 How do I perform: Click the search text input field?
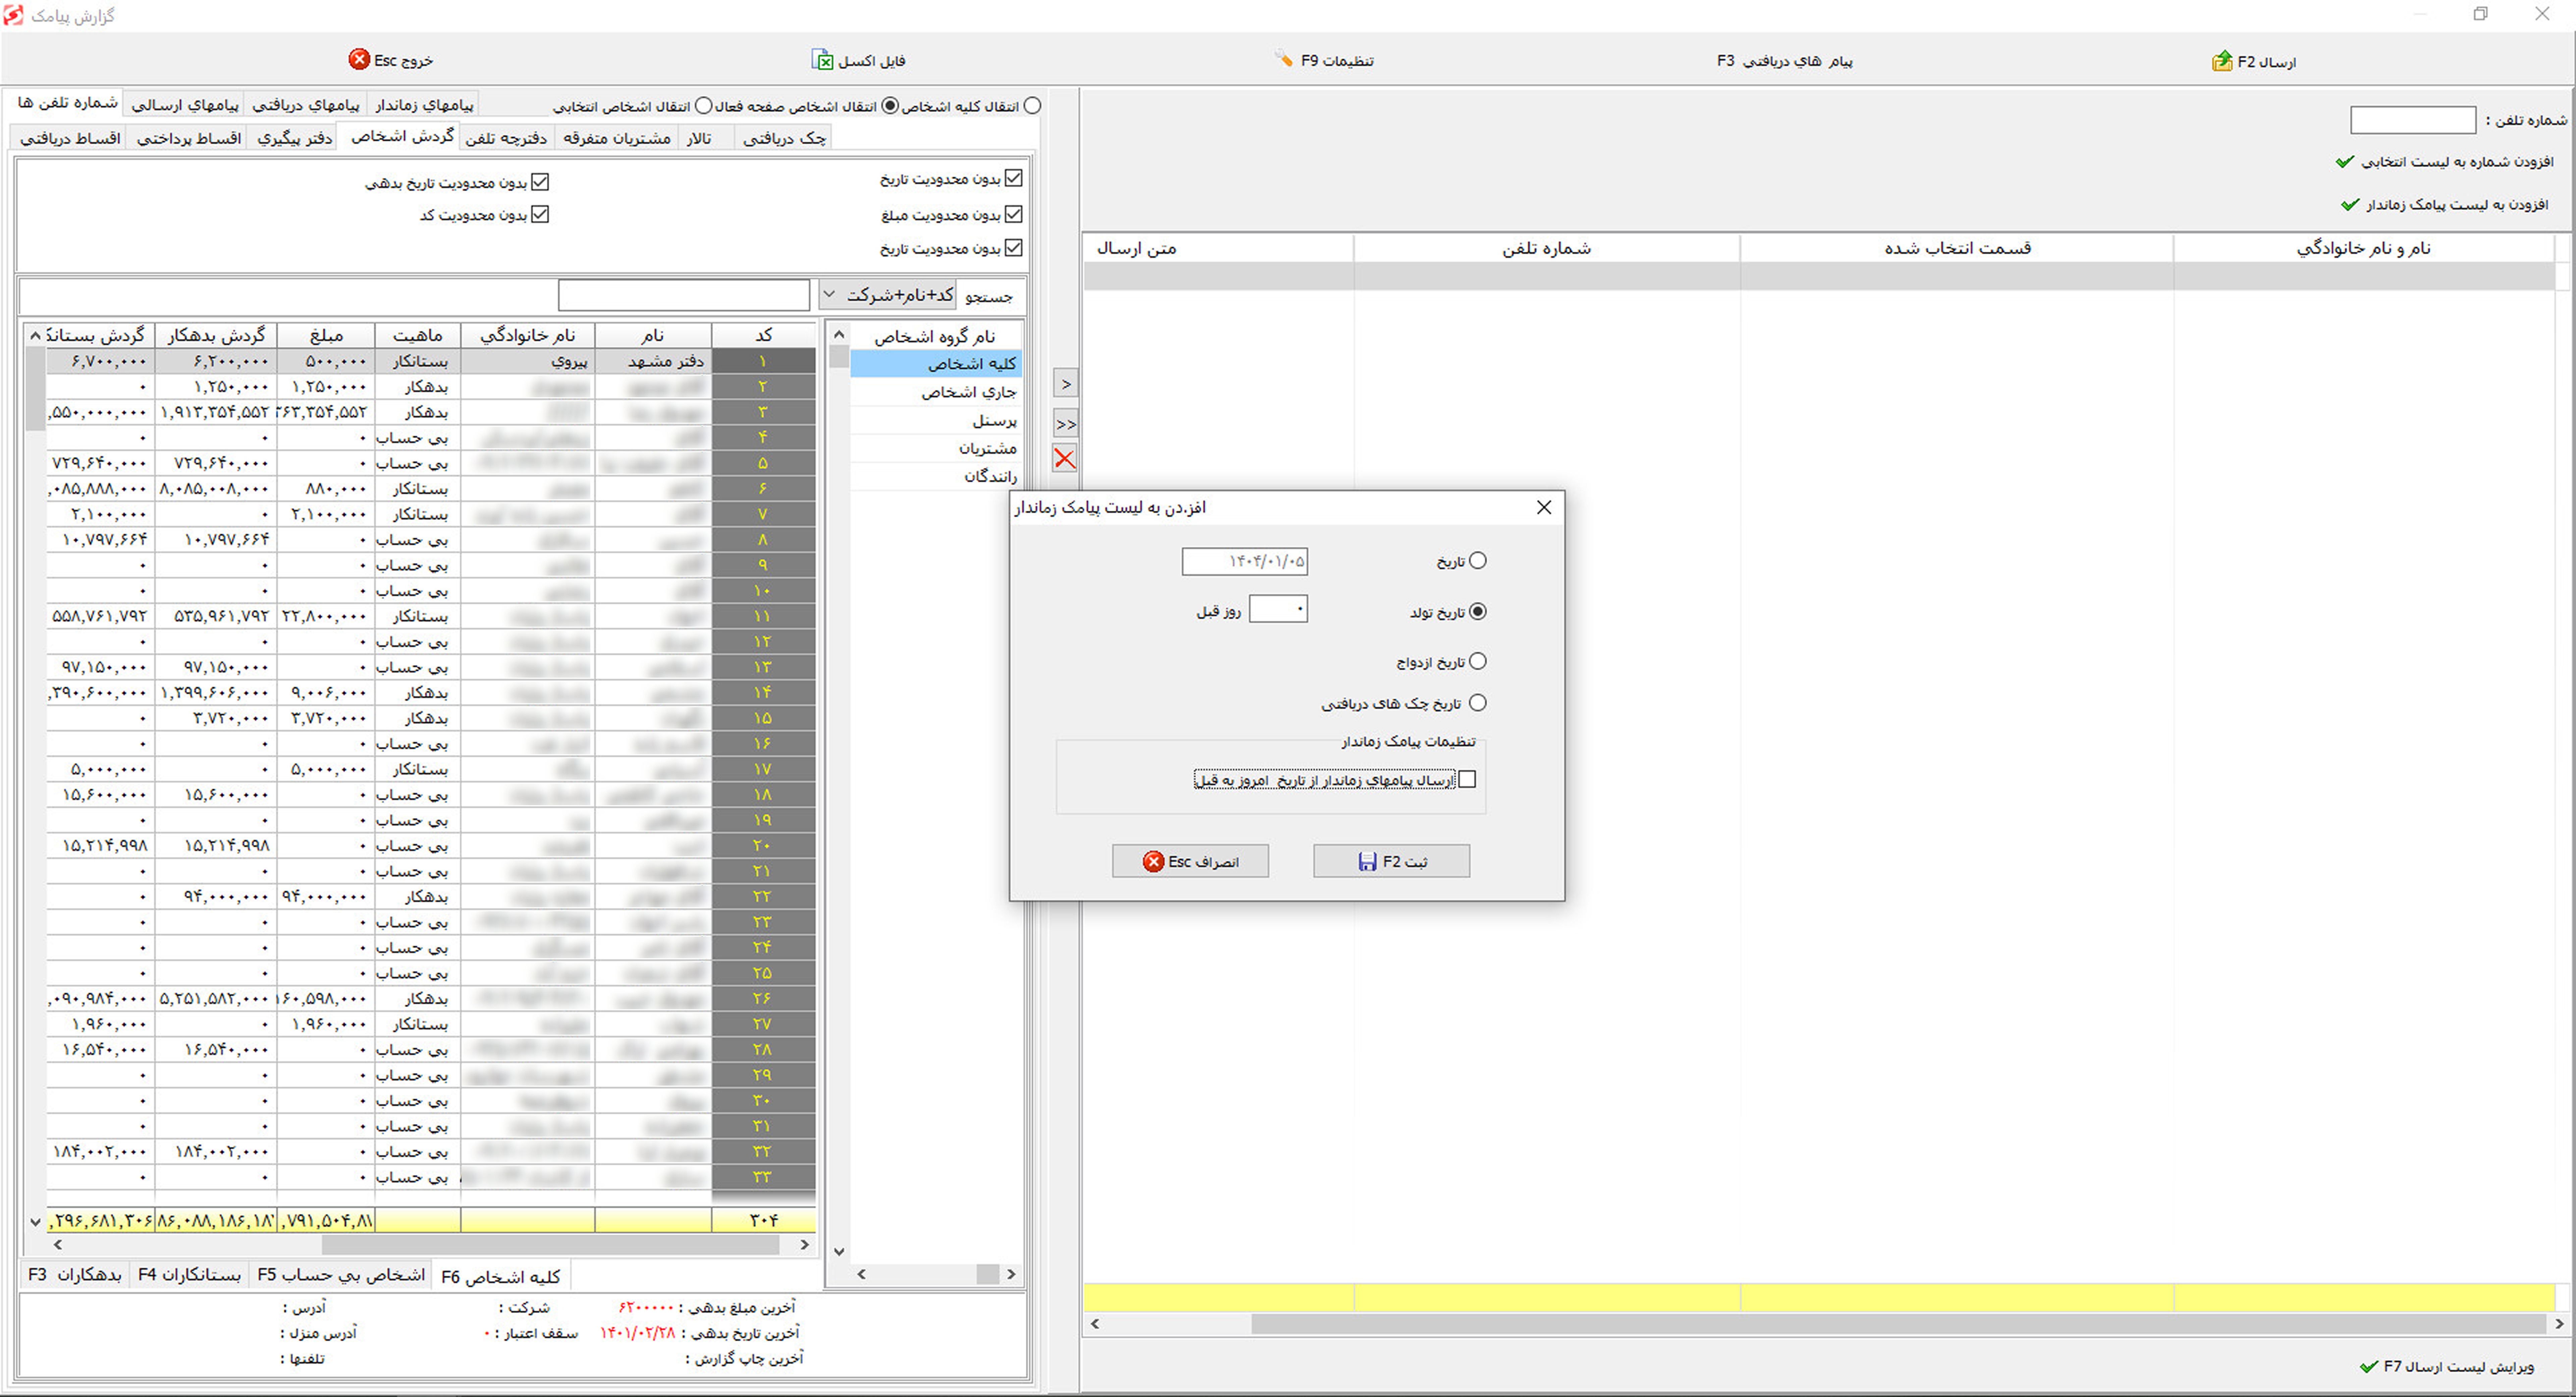pyautogui.click(x=684, y=295)
